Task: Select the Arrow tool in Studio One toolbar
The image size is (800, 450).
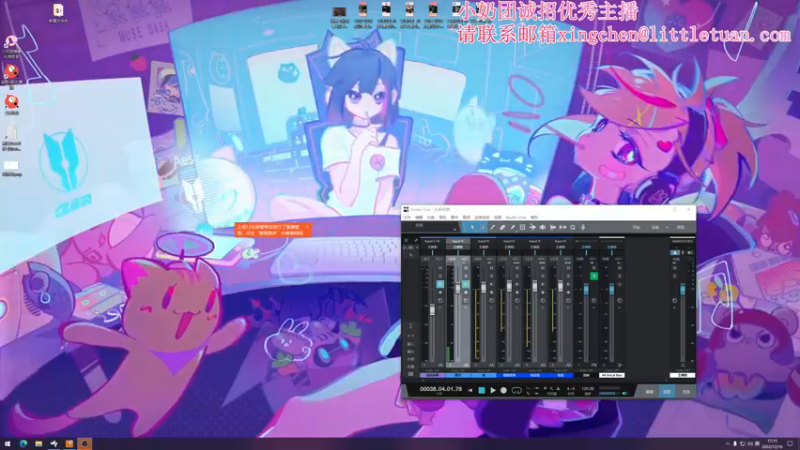Action: coord(472,227)
